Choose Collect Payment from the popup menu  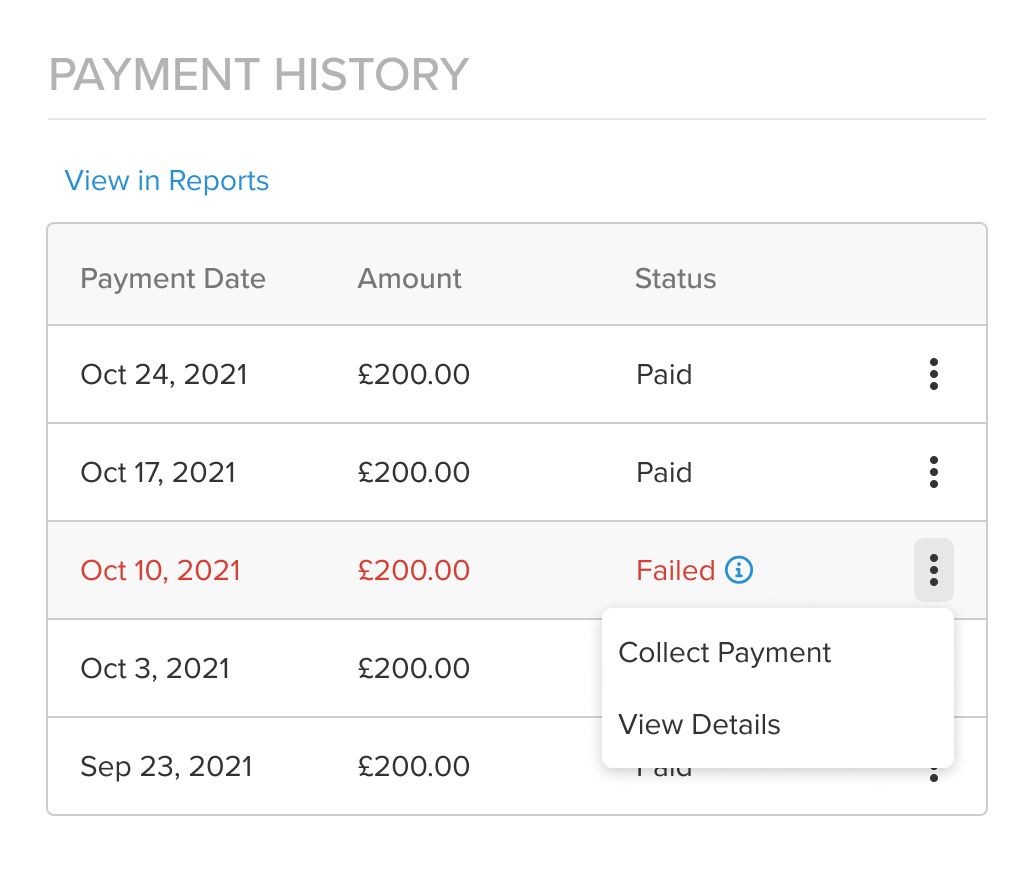(x=725, y=653)
